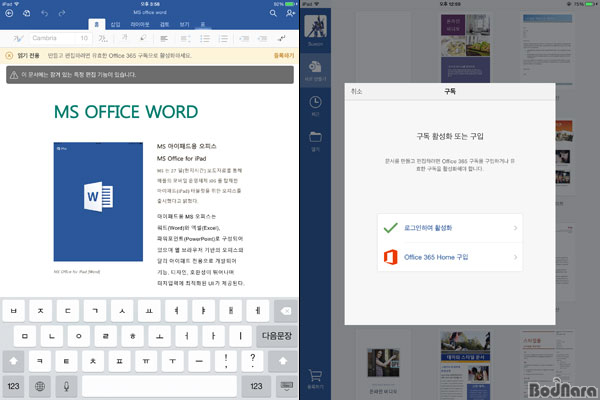Tap the red Office logo icon
This screenshot has width=600, height=400.
[x=391, y=257]
